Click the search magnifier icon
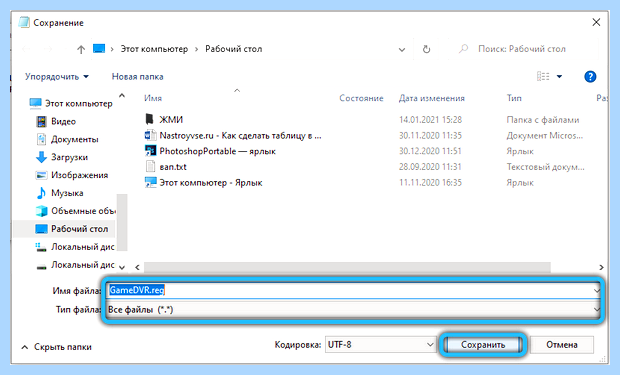The height and width of the screenshot is (375, 620). click(463, 49)
